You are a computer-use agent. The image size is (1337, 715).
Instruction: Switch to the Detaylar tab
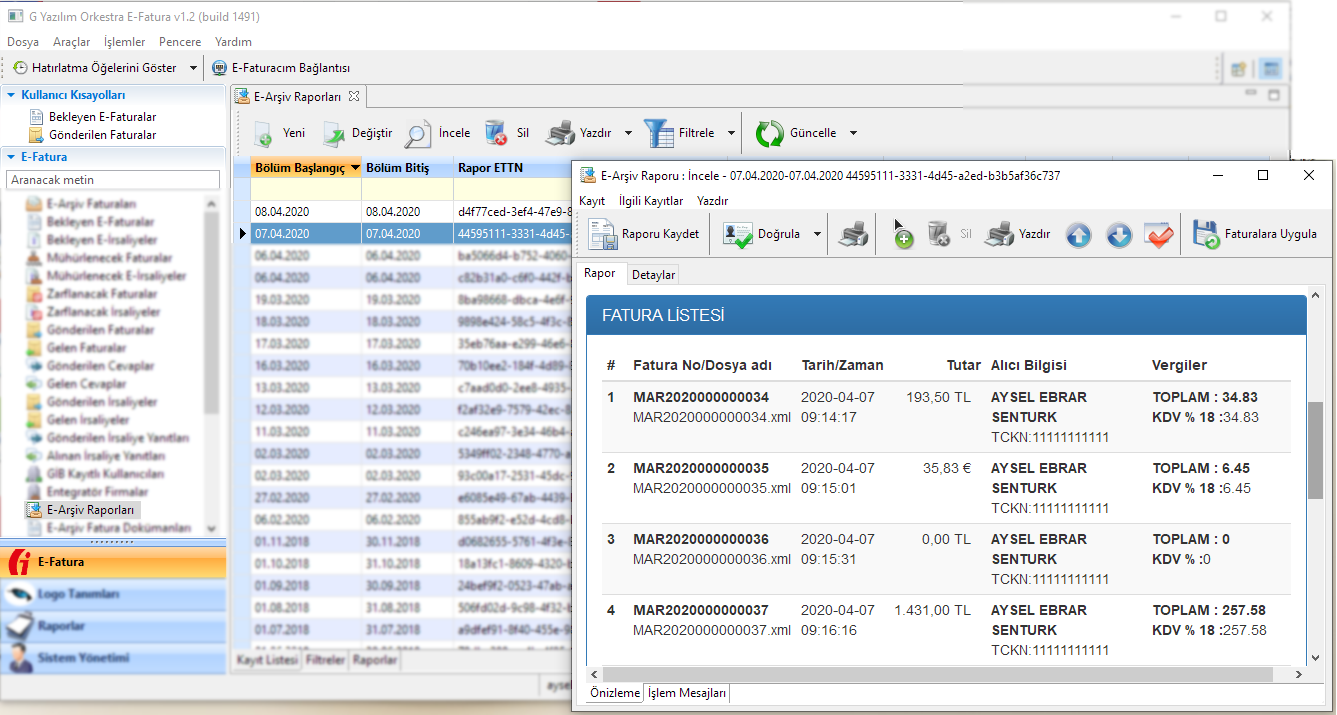point(653,275)
